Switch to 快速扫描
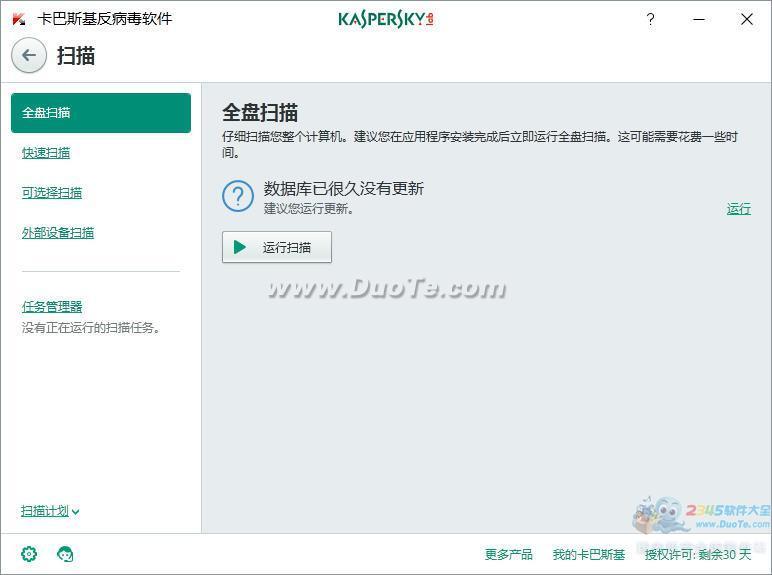 46,153
